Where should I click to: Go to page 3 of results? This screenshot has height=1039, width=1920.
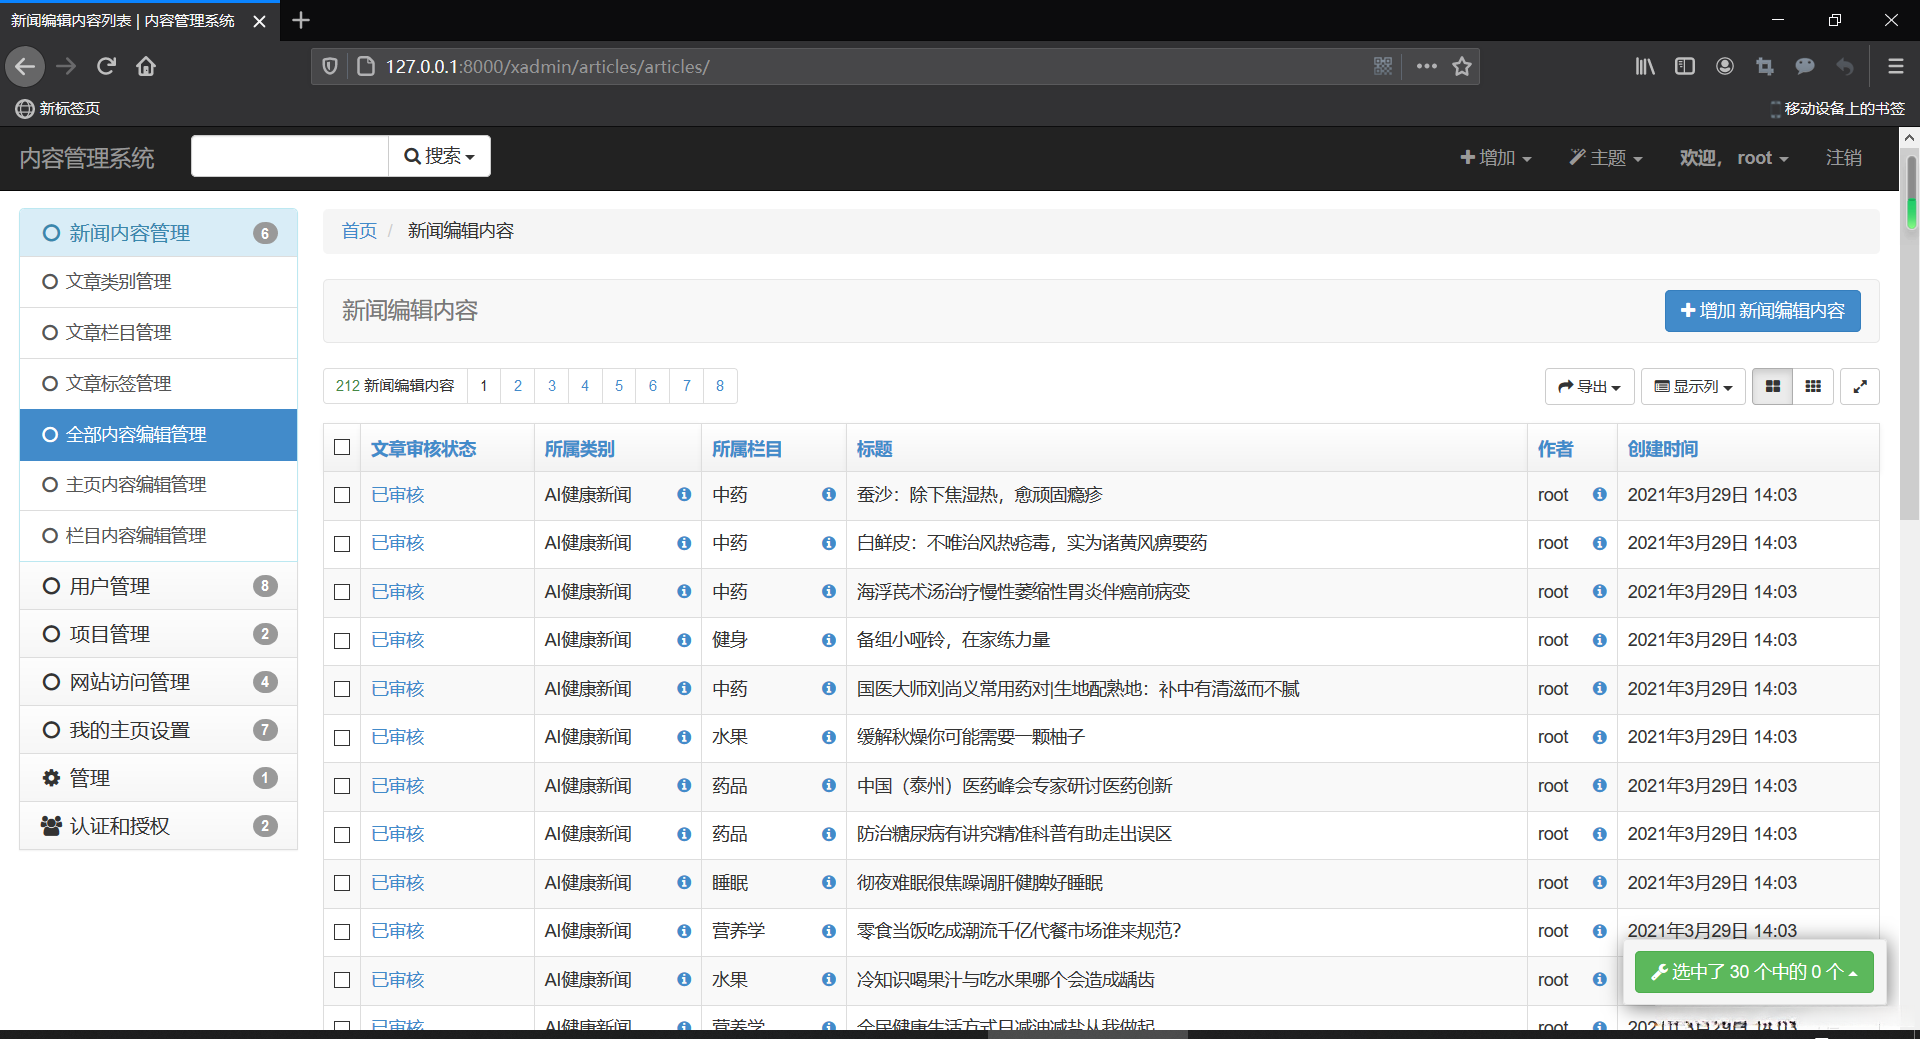coord(551,386)
